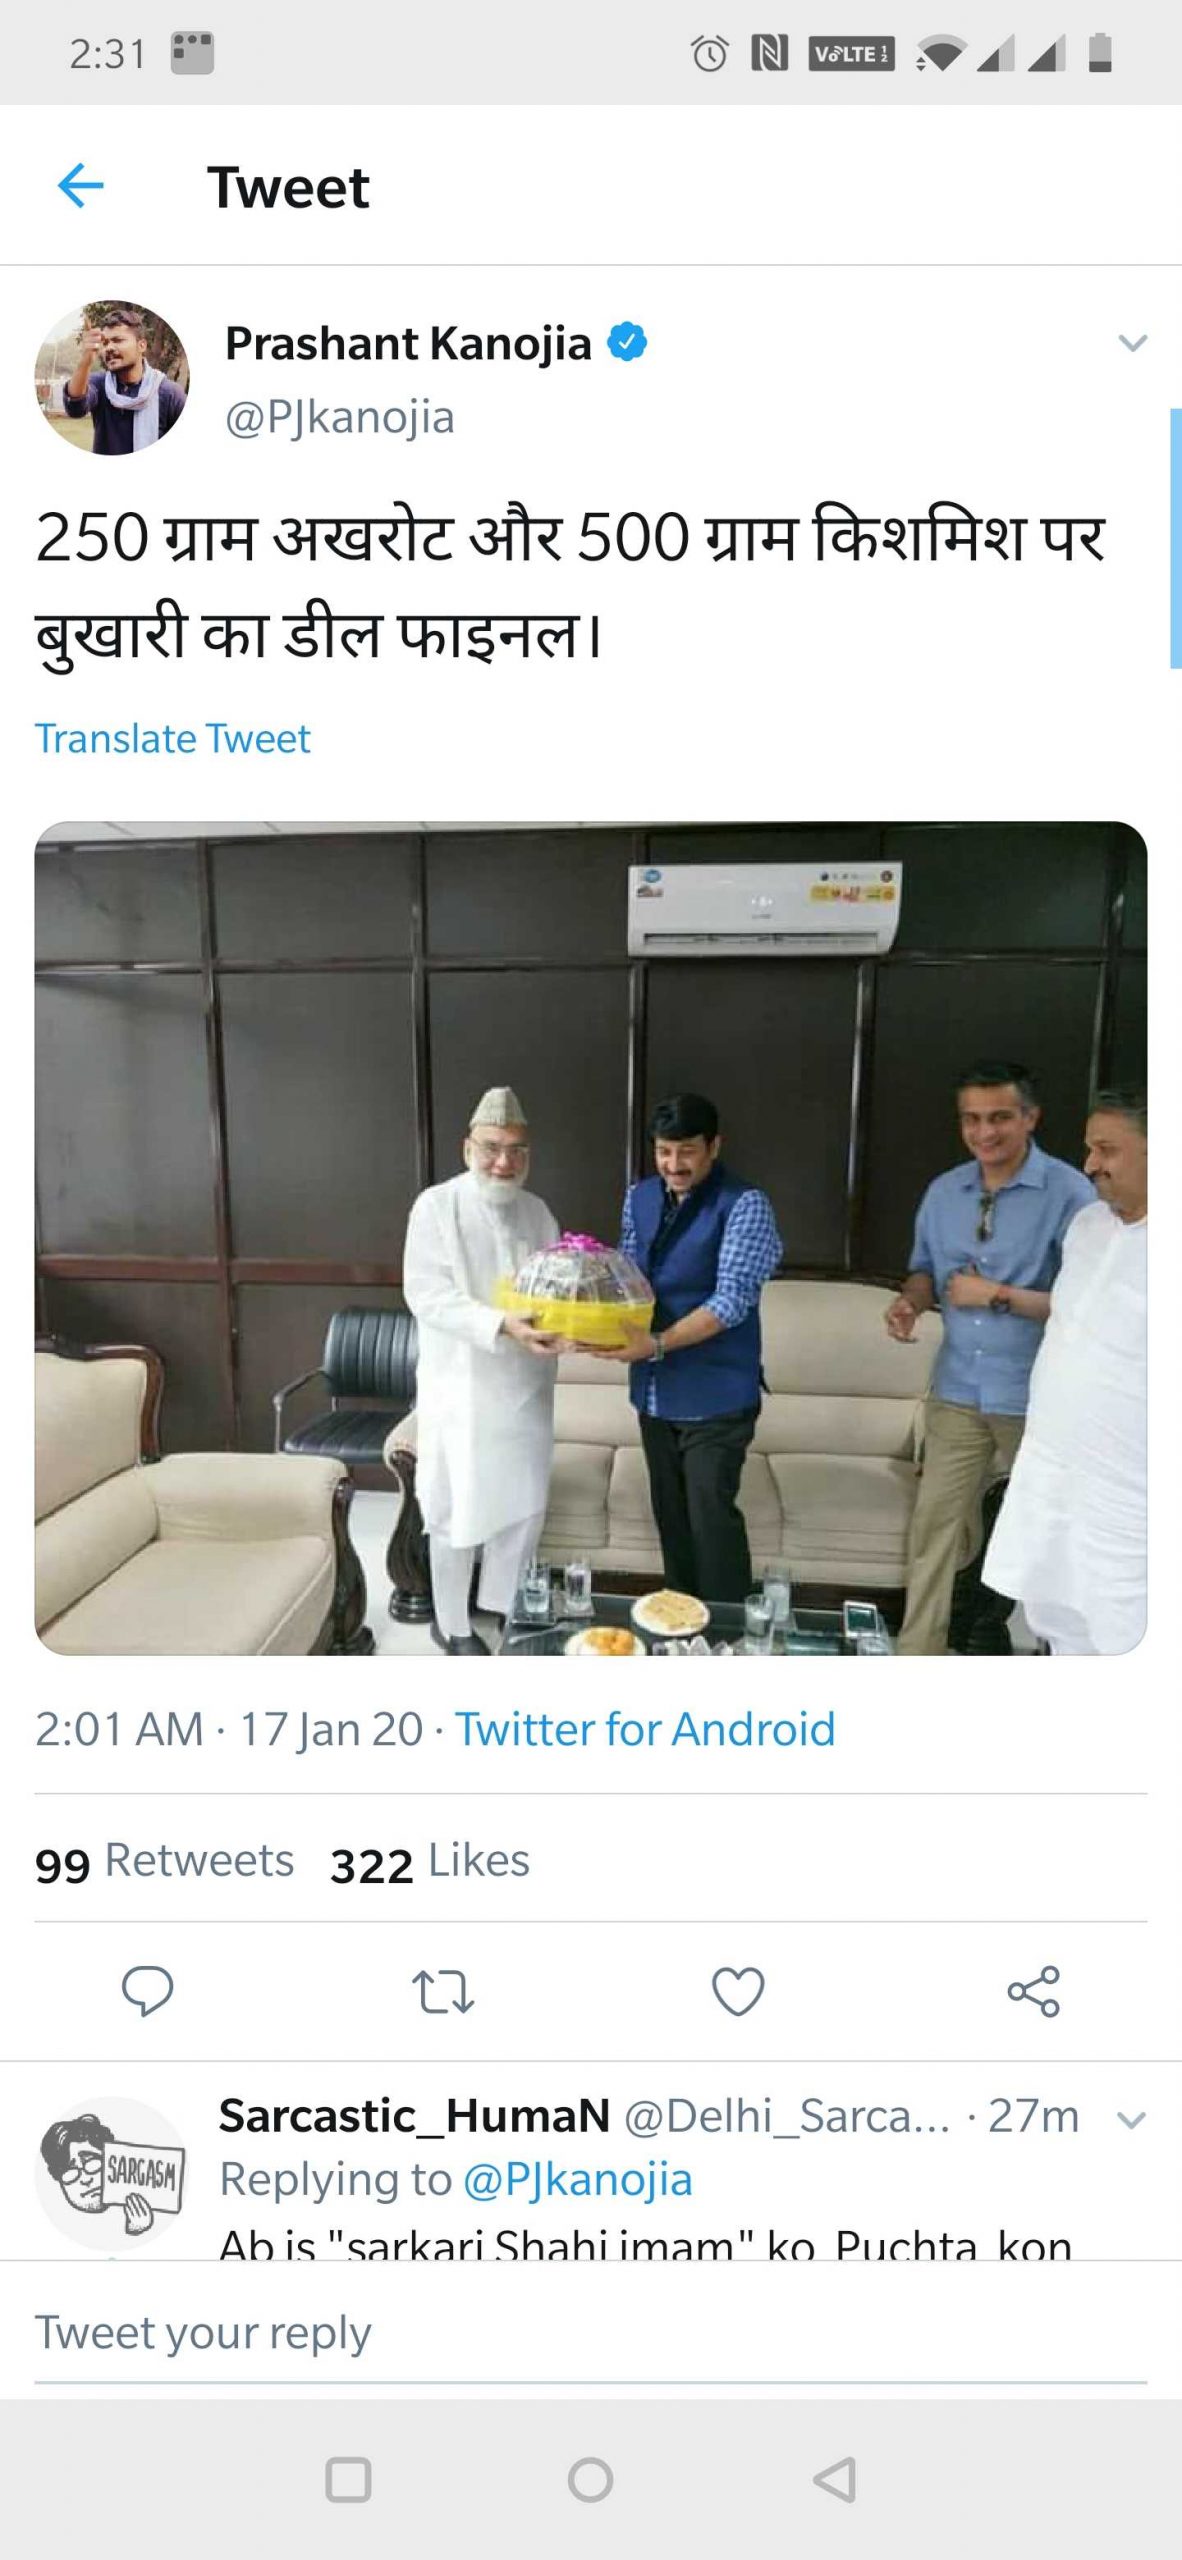Screen dimensions: 1182x2560
Task: Tap the share icon
Action: pyautogui.click(x=1033, y=1991)
